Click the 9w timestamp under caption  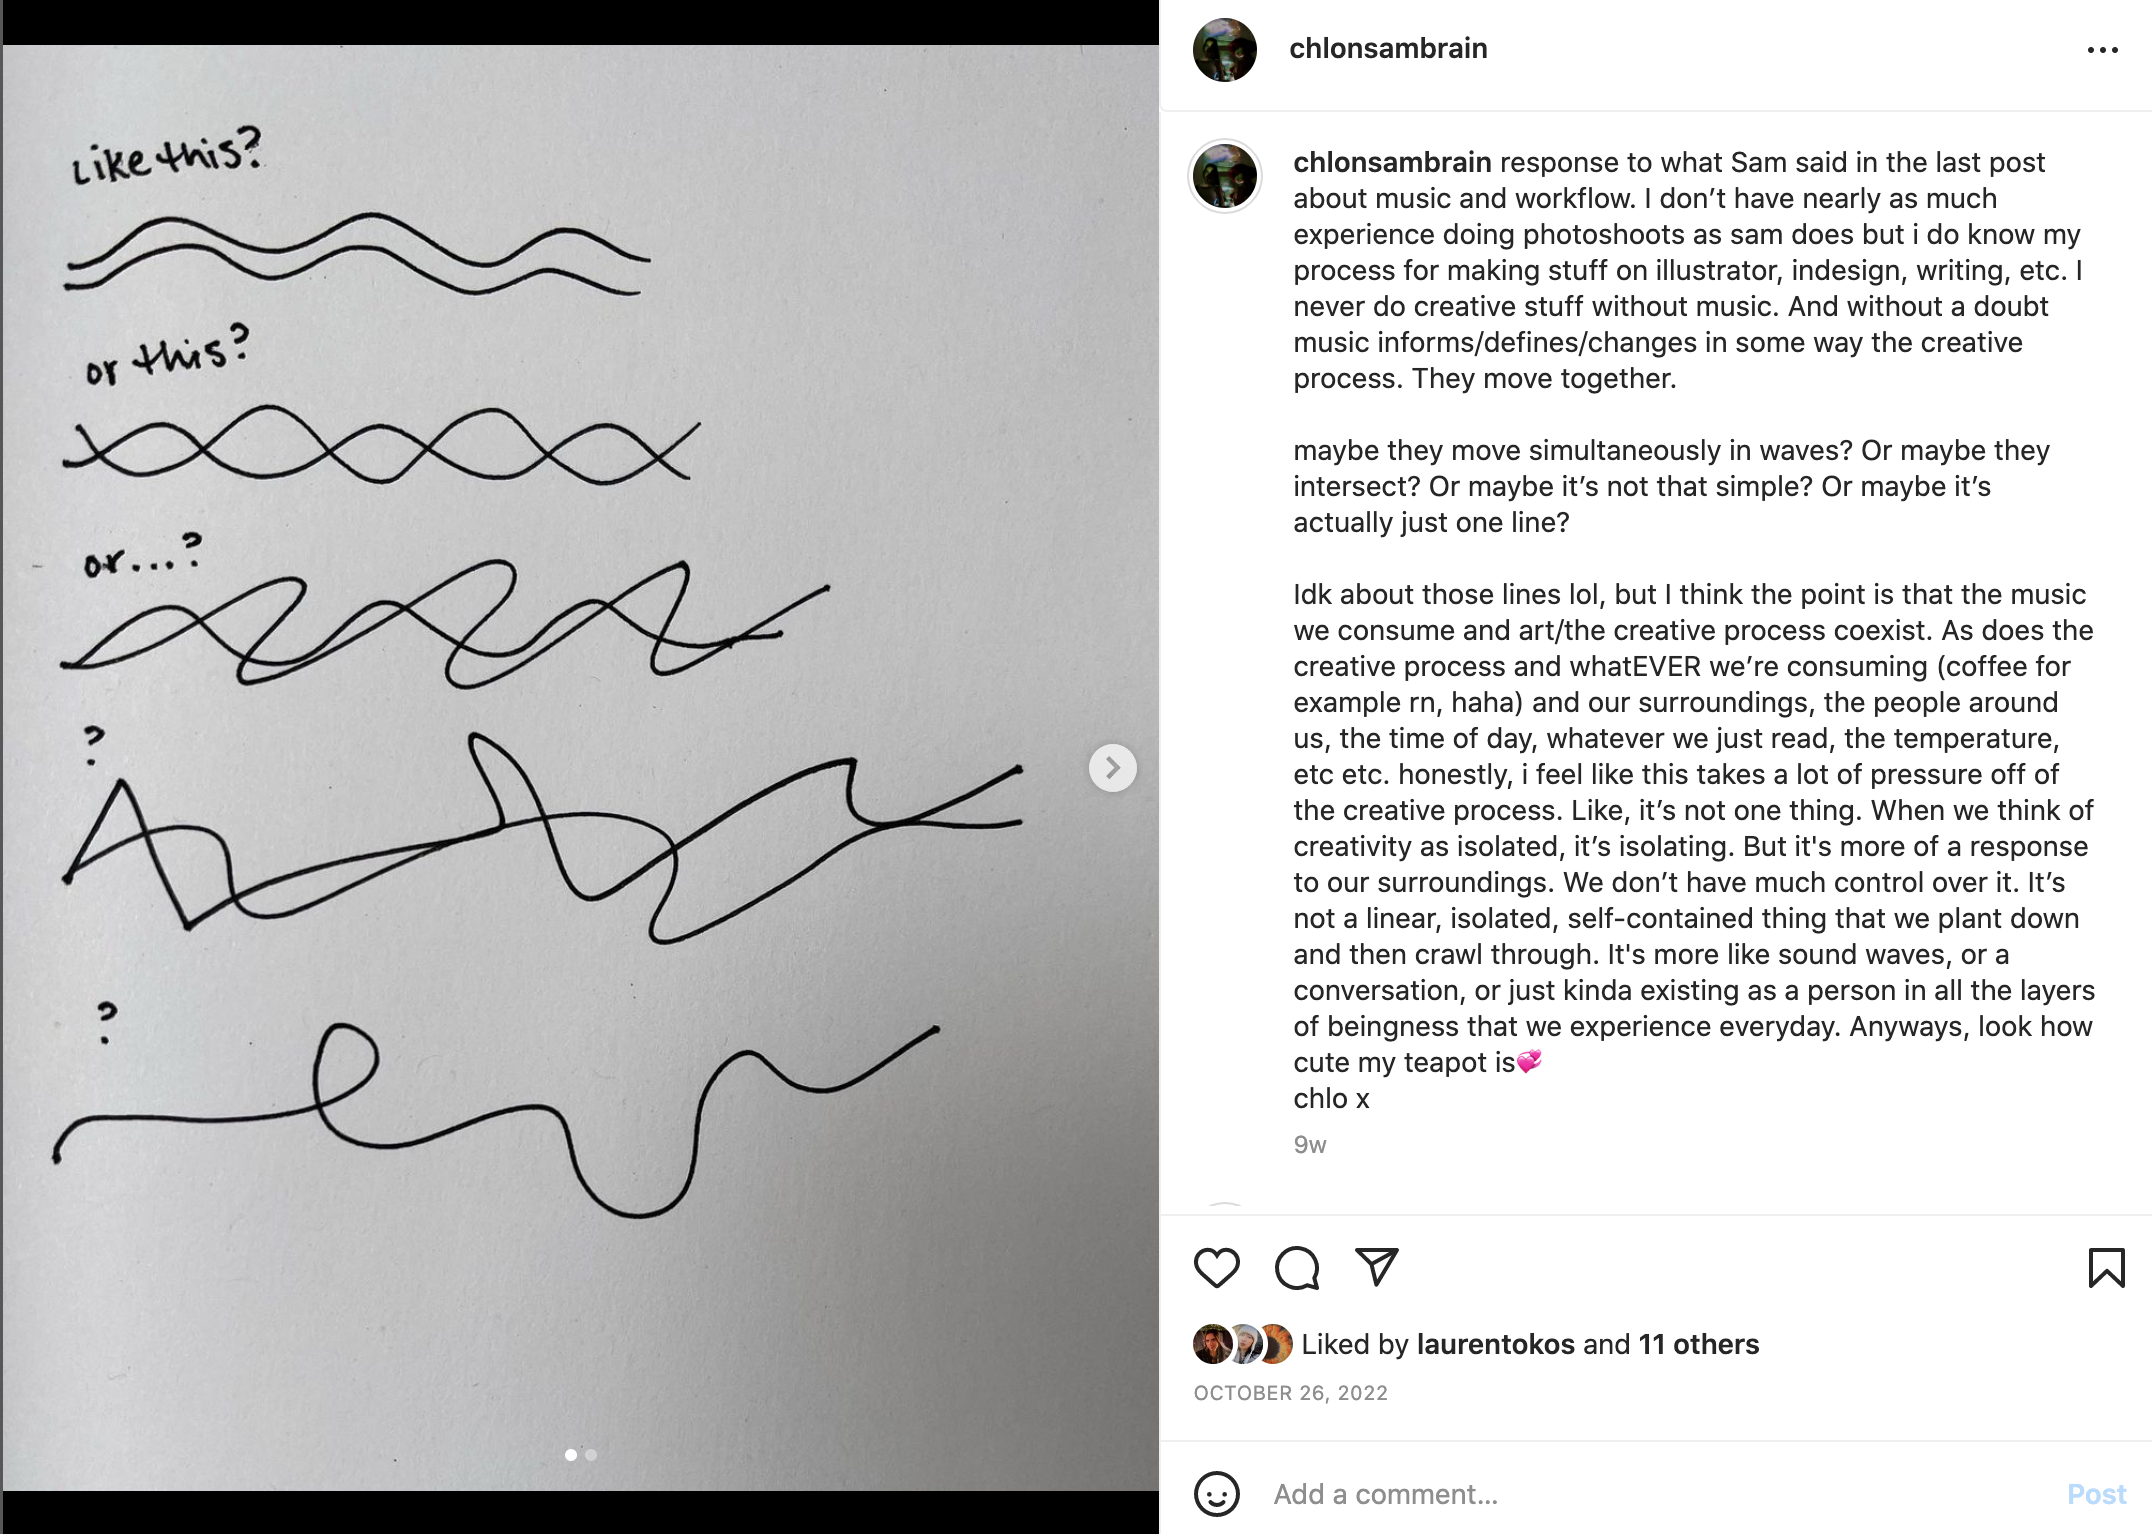pyautogui.click(x=1309, y=1145)
